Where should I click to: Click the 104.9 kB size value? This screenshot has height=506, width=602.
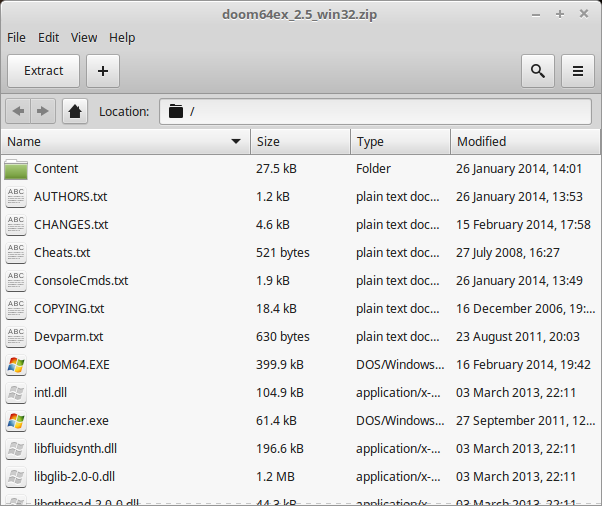point(280,393)
